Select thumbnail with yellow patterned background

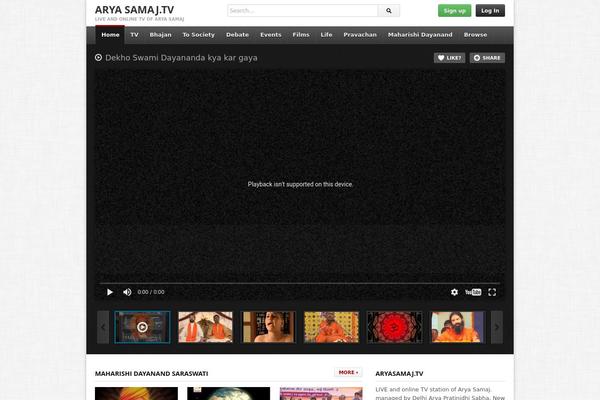(331, 327)
